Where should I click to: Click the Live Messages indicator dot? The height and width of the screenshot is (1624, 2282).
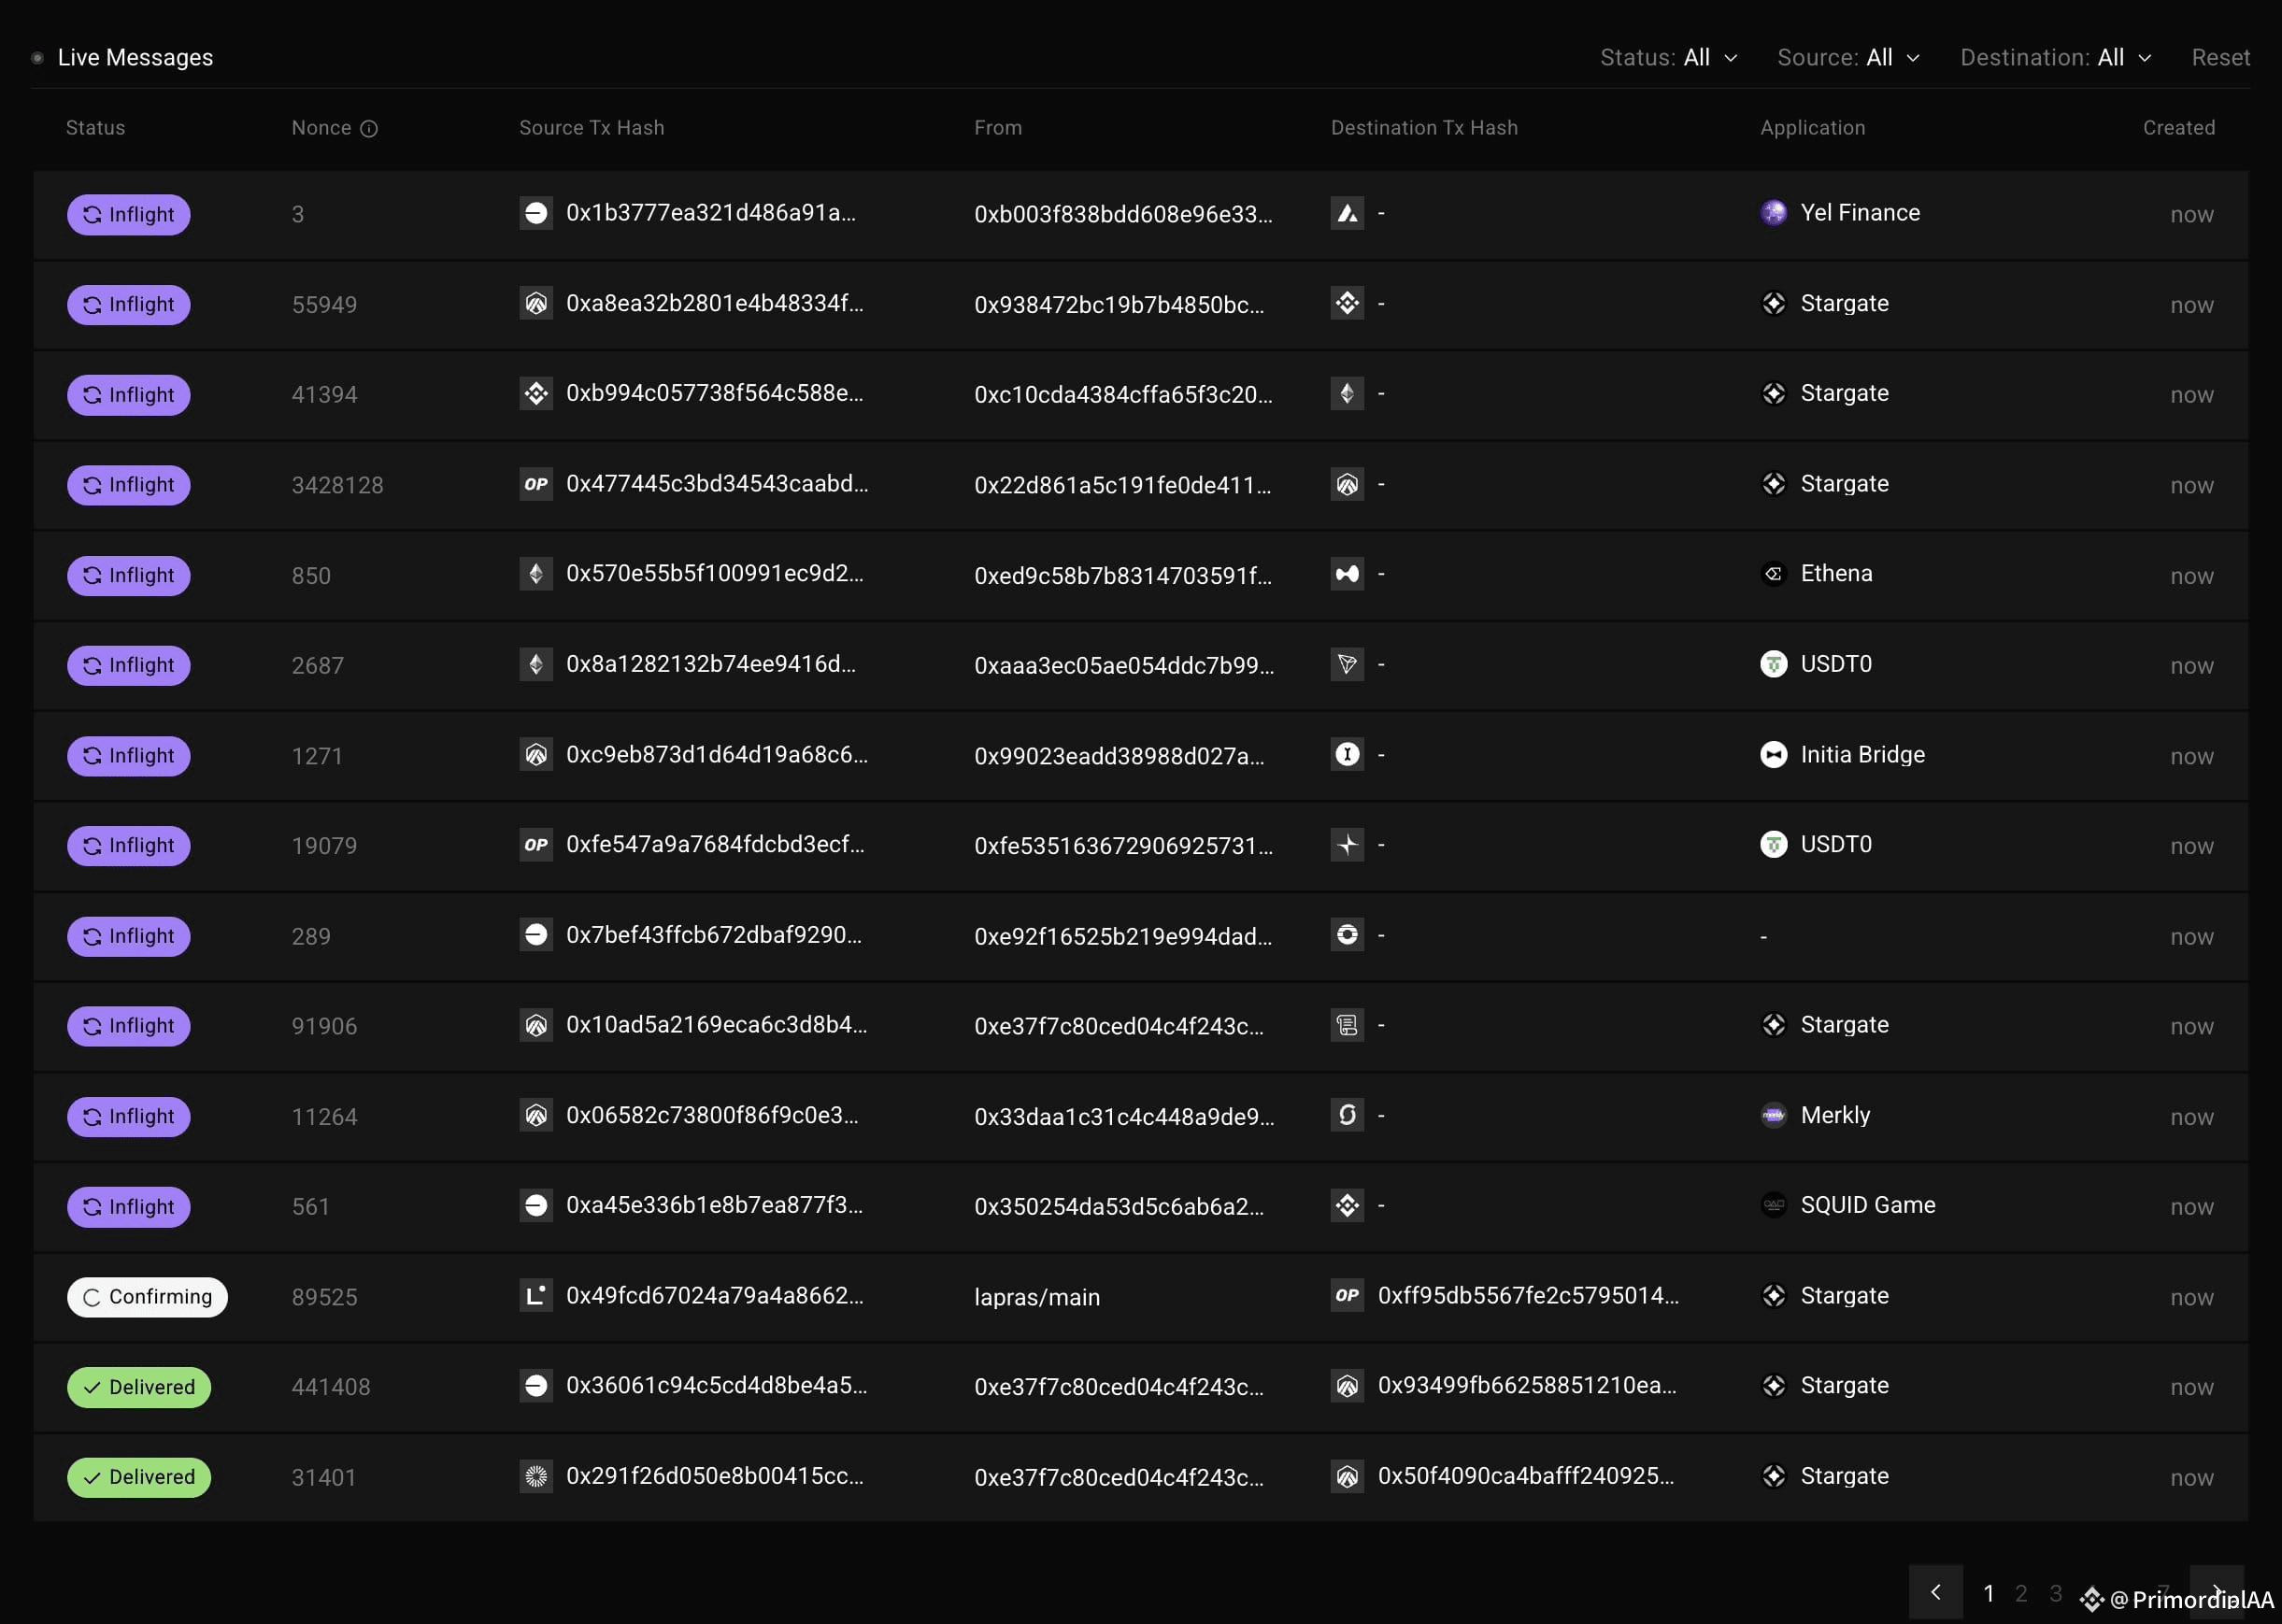pyautogui.click(x=37, y=58)
